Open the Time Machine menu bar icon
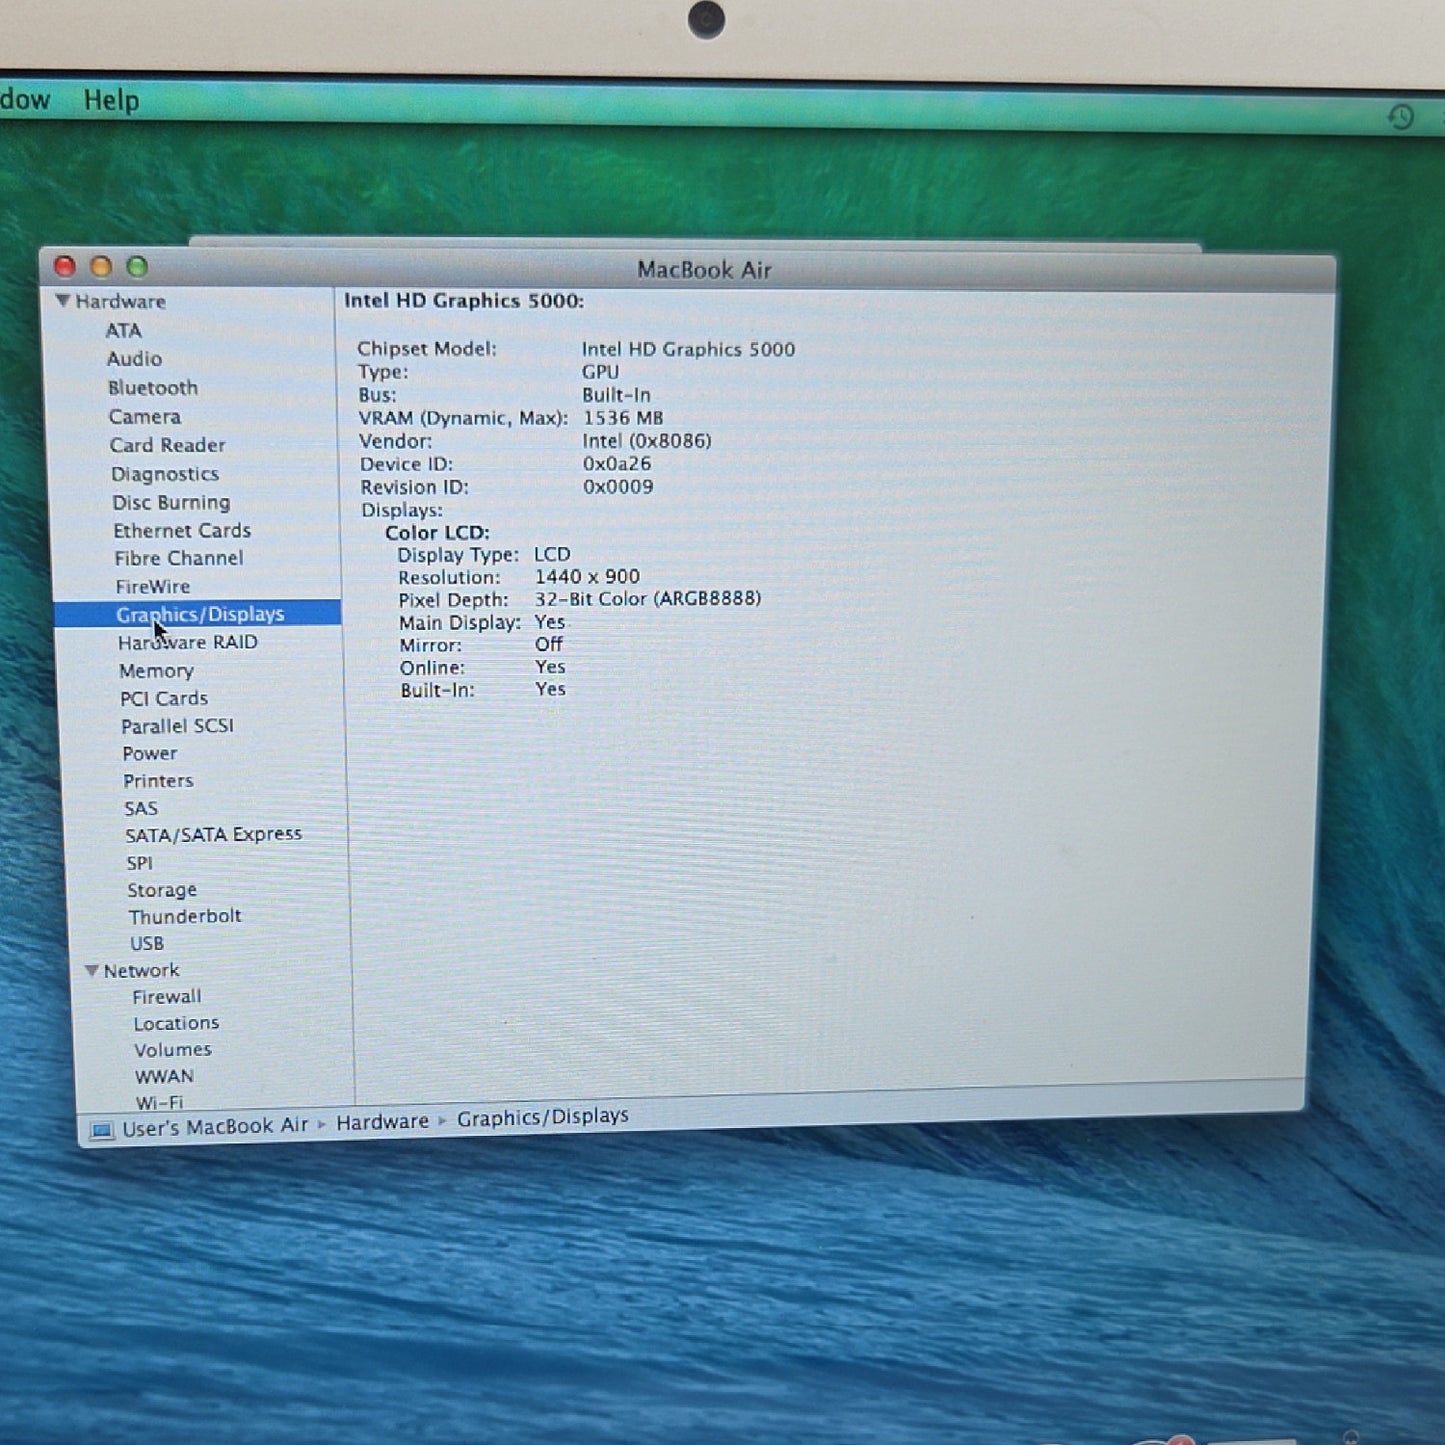 [1401, 117]
